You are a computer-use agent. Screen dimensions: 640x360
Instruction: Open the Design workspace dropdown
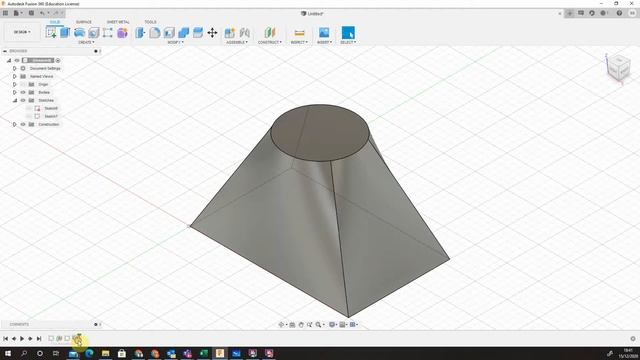[22, 32]
